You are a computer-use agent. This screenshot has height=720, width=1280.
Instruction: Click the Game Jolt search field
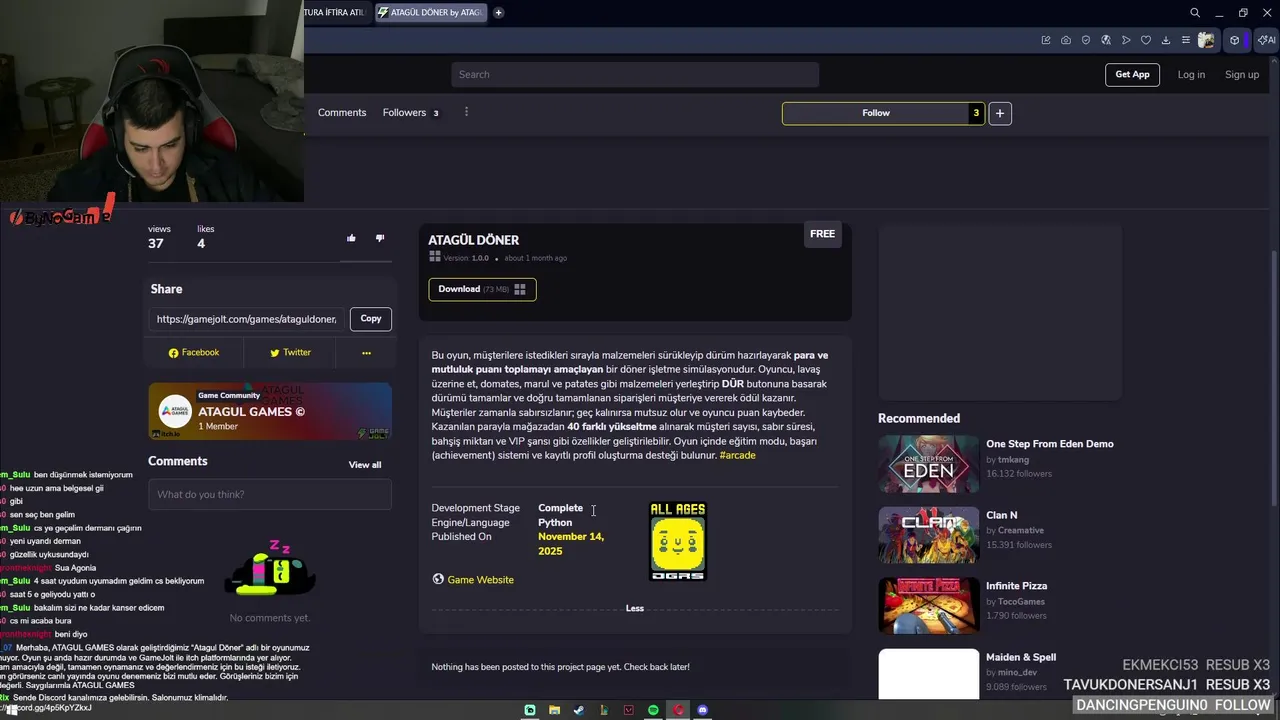[635, 74]
